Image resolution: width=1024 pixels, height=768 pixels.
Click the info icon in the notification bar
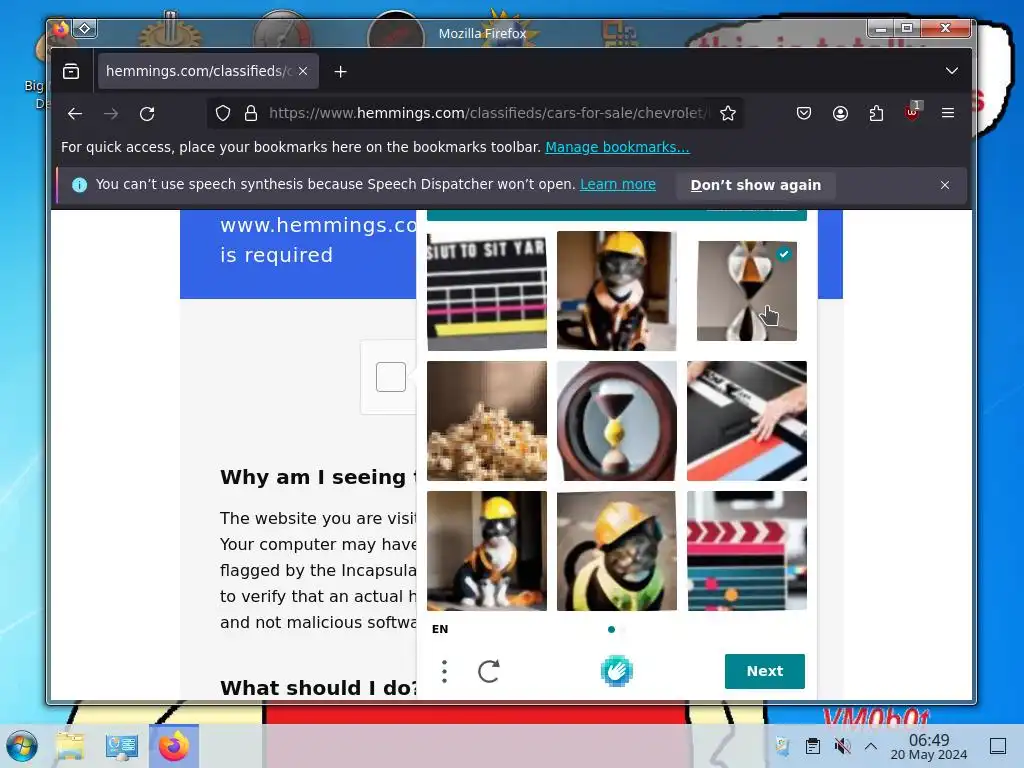pyautogui.click(x=80, y=185)
